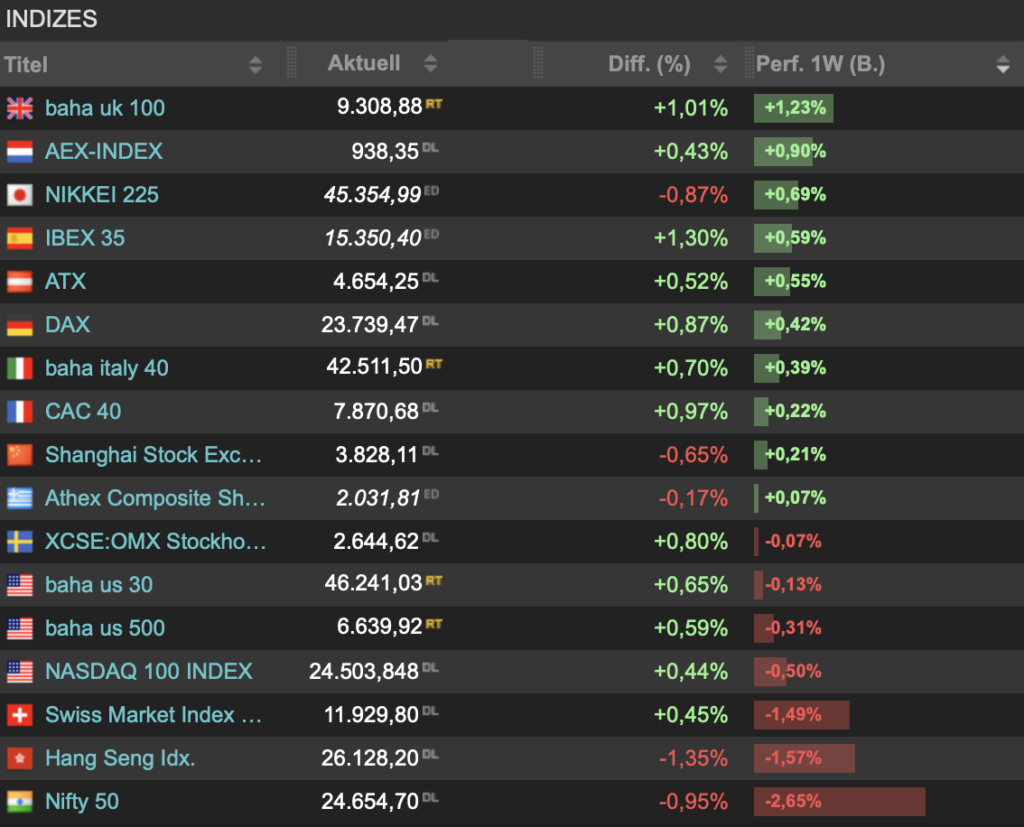This screenshot has height=827, width=1024.
Task: Open the CAC 40 index link
Action: point(83,411)
